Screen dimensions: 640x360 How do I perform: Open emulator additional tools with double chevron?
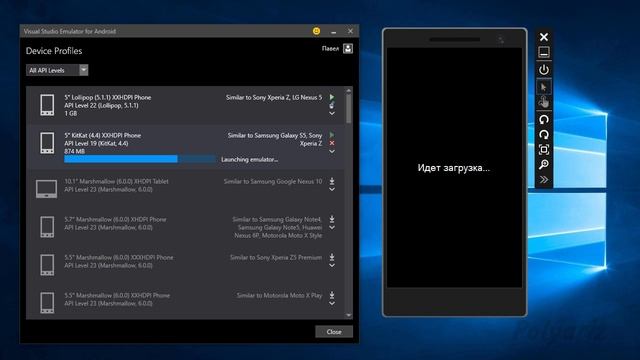coord(544,180)
